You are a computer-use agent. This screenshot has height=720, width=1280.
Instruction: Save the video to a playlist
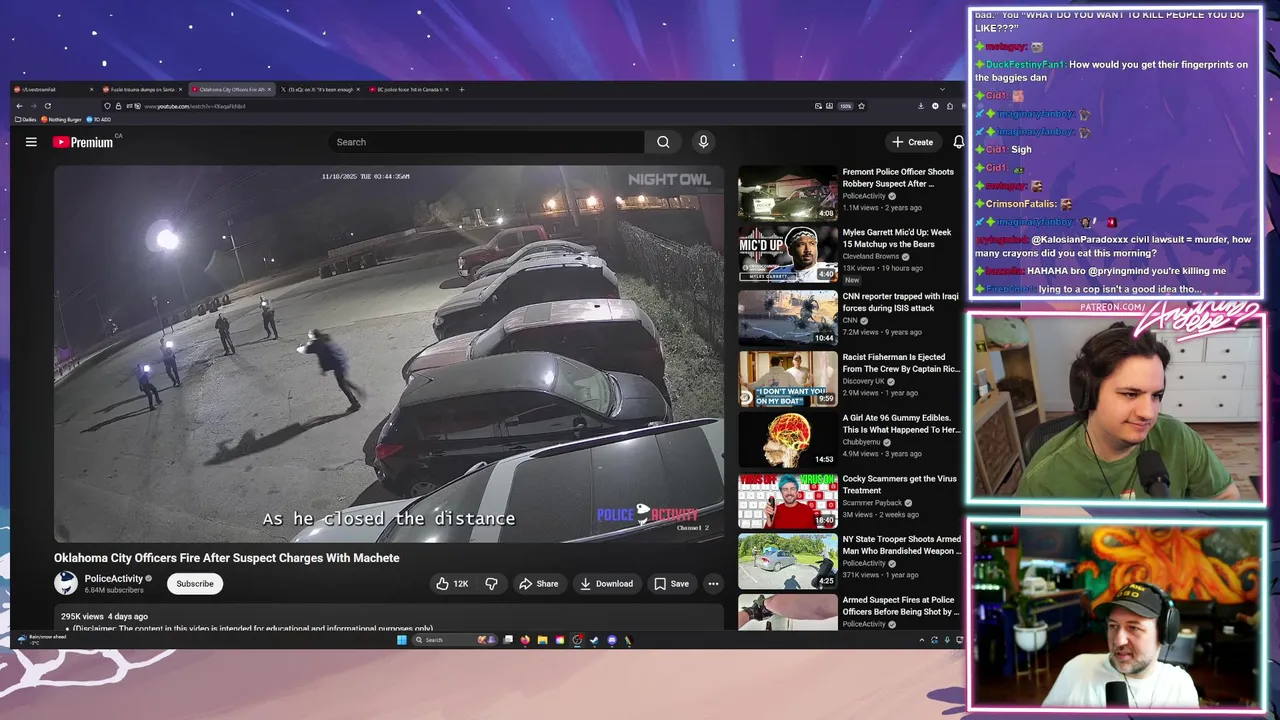pos(671,584)
